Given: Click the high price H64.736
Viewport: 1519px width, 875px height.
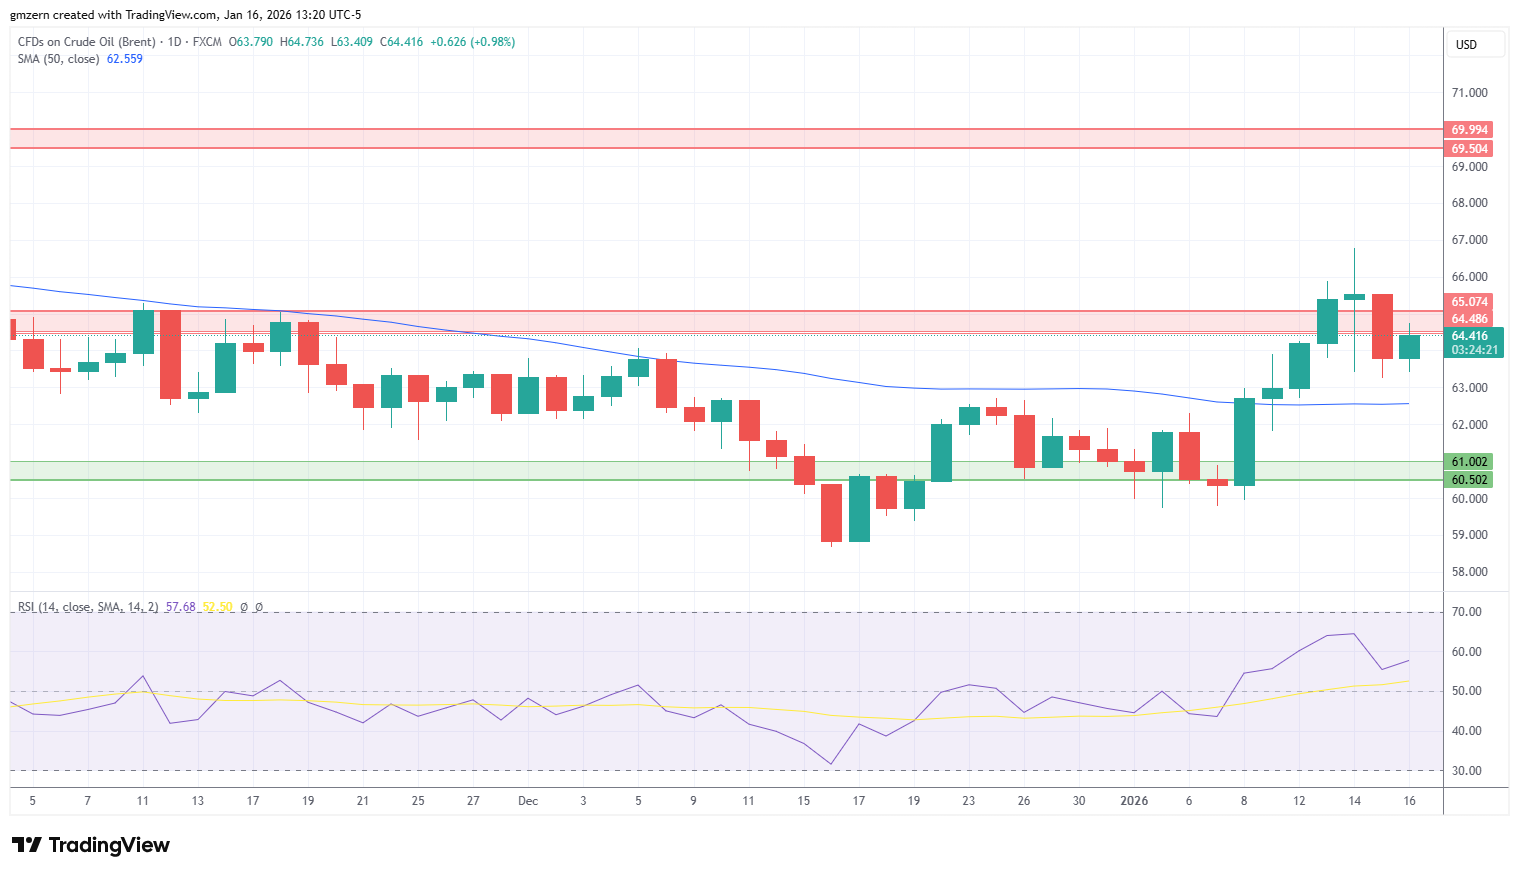Looking at the screenshot, I should 302,42.
